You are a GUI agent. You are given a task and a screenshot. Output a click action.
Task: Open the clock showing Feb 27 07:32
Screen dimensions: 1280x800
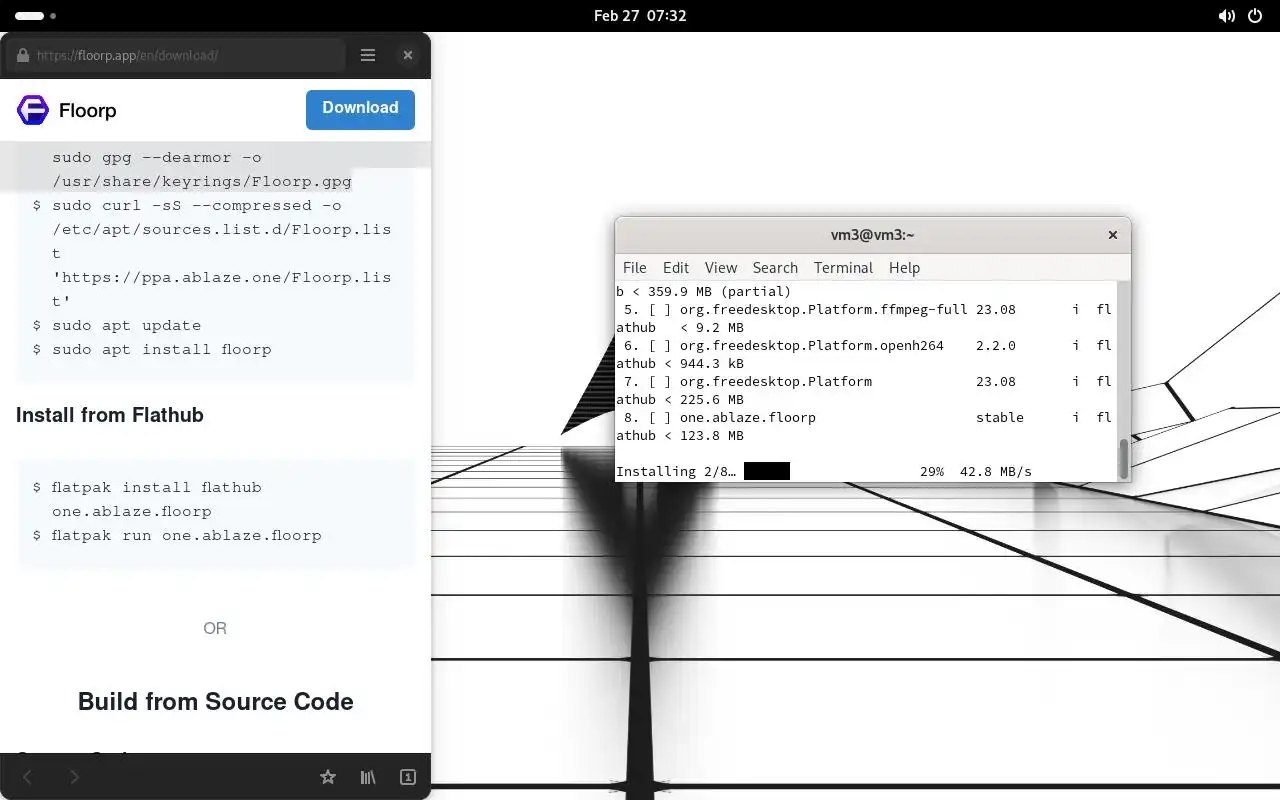[640, 16]
